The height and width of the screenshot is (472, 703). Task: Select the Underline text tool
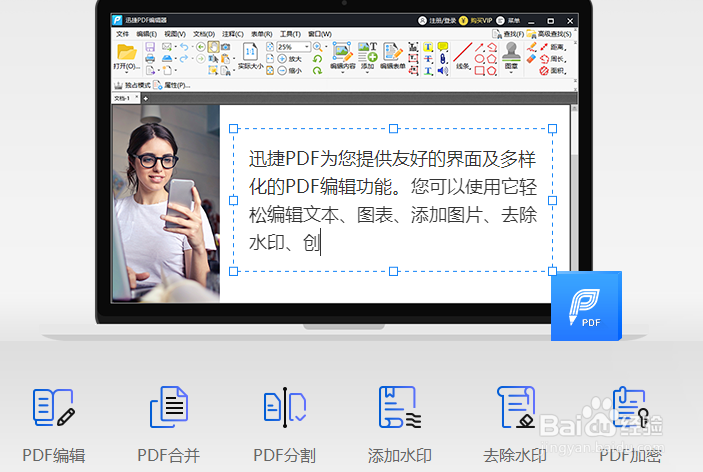click(428, 70)
